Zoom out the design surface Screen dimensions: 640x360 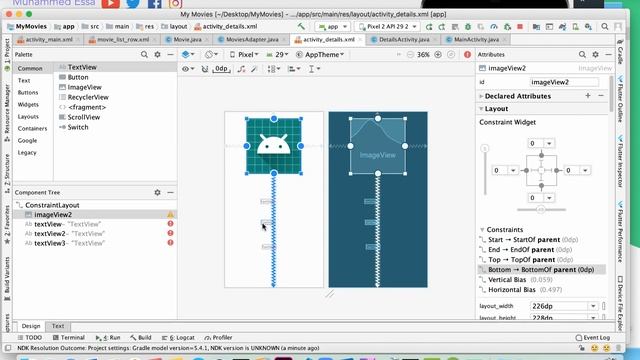(x=410, y=54)
